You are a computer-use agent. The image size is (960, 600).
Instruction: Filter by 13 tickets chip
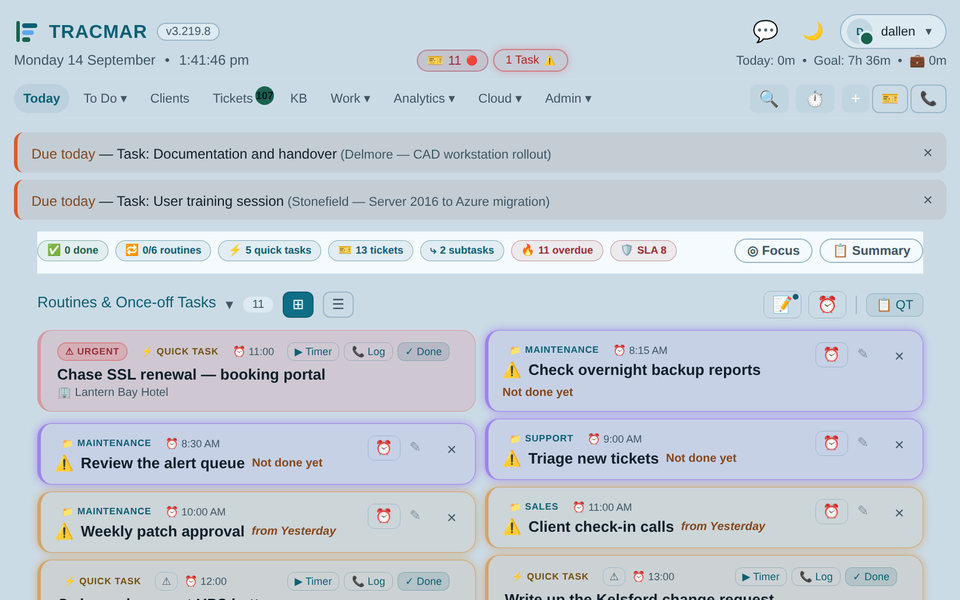[x=370, y=250]
